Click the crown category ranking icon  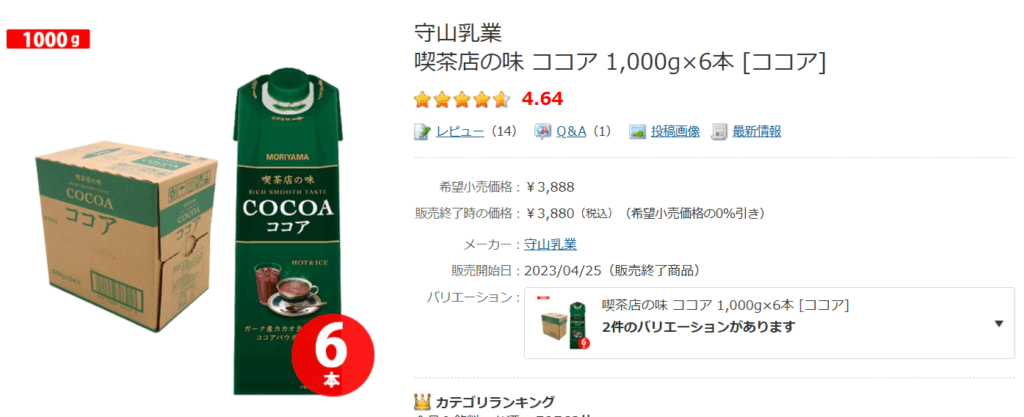pyautogui.click(x=423, y=401)
